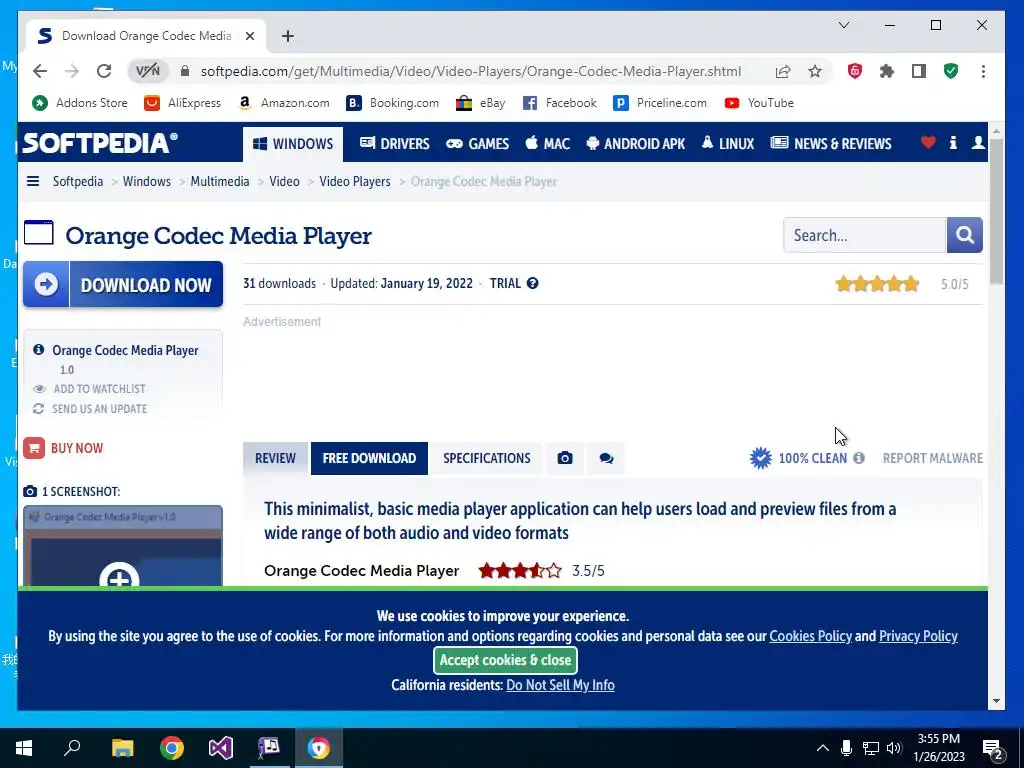Close the Download Orange Codec Media tab

tap(249, 36)
